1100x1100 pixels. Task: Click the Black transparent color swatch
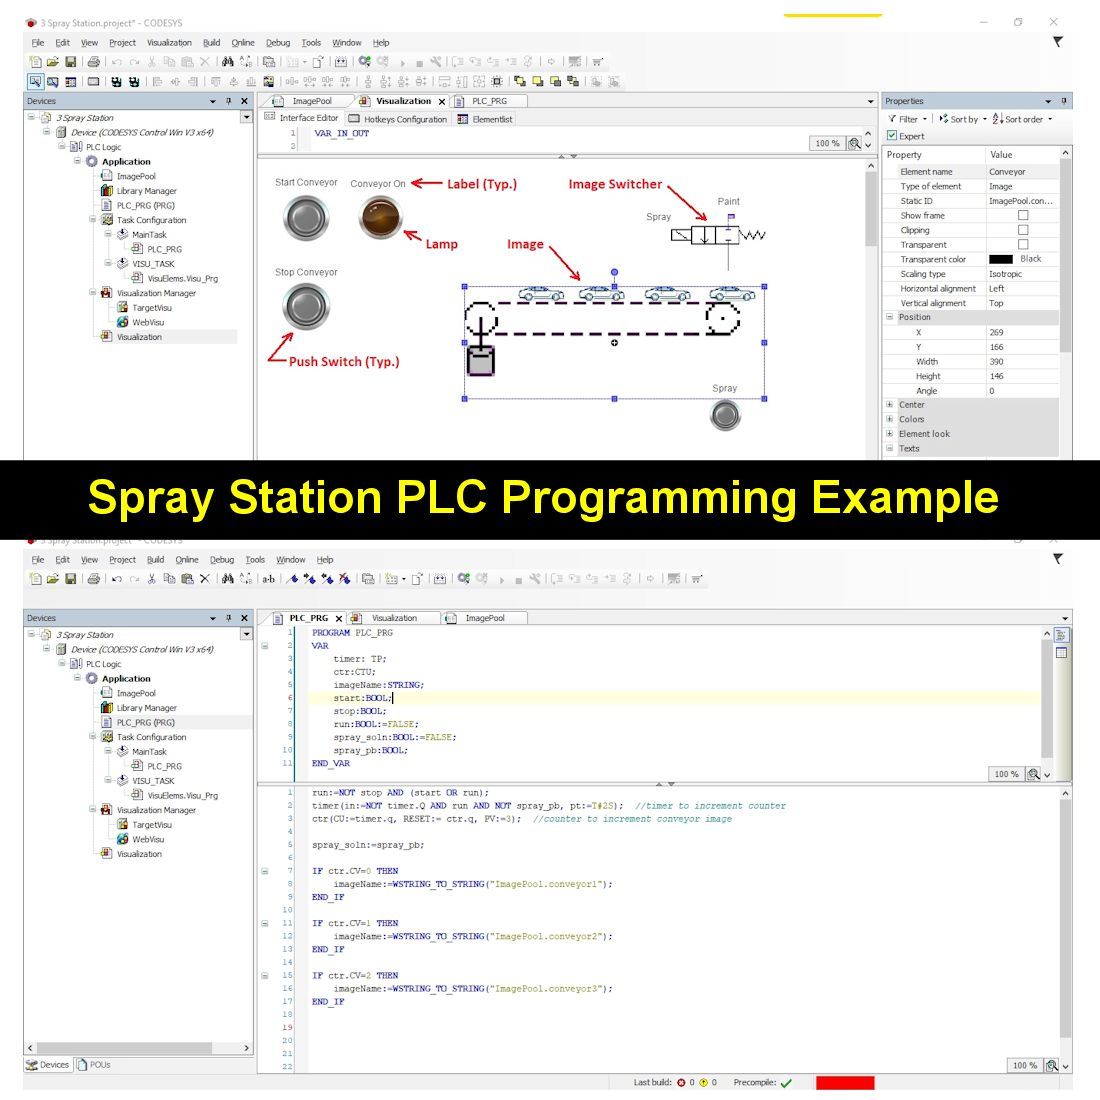(1003, 259)
